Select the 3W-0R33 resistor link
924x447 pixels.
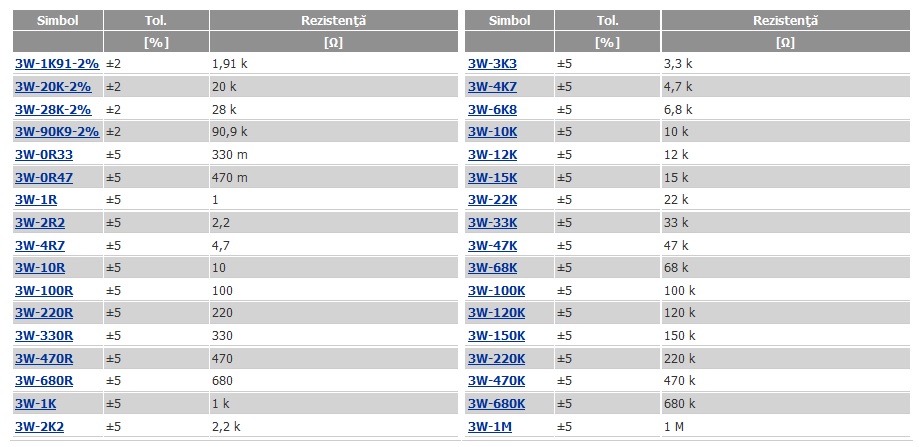click(x=44, y=154)
